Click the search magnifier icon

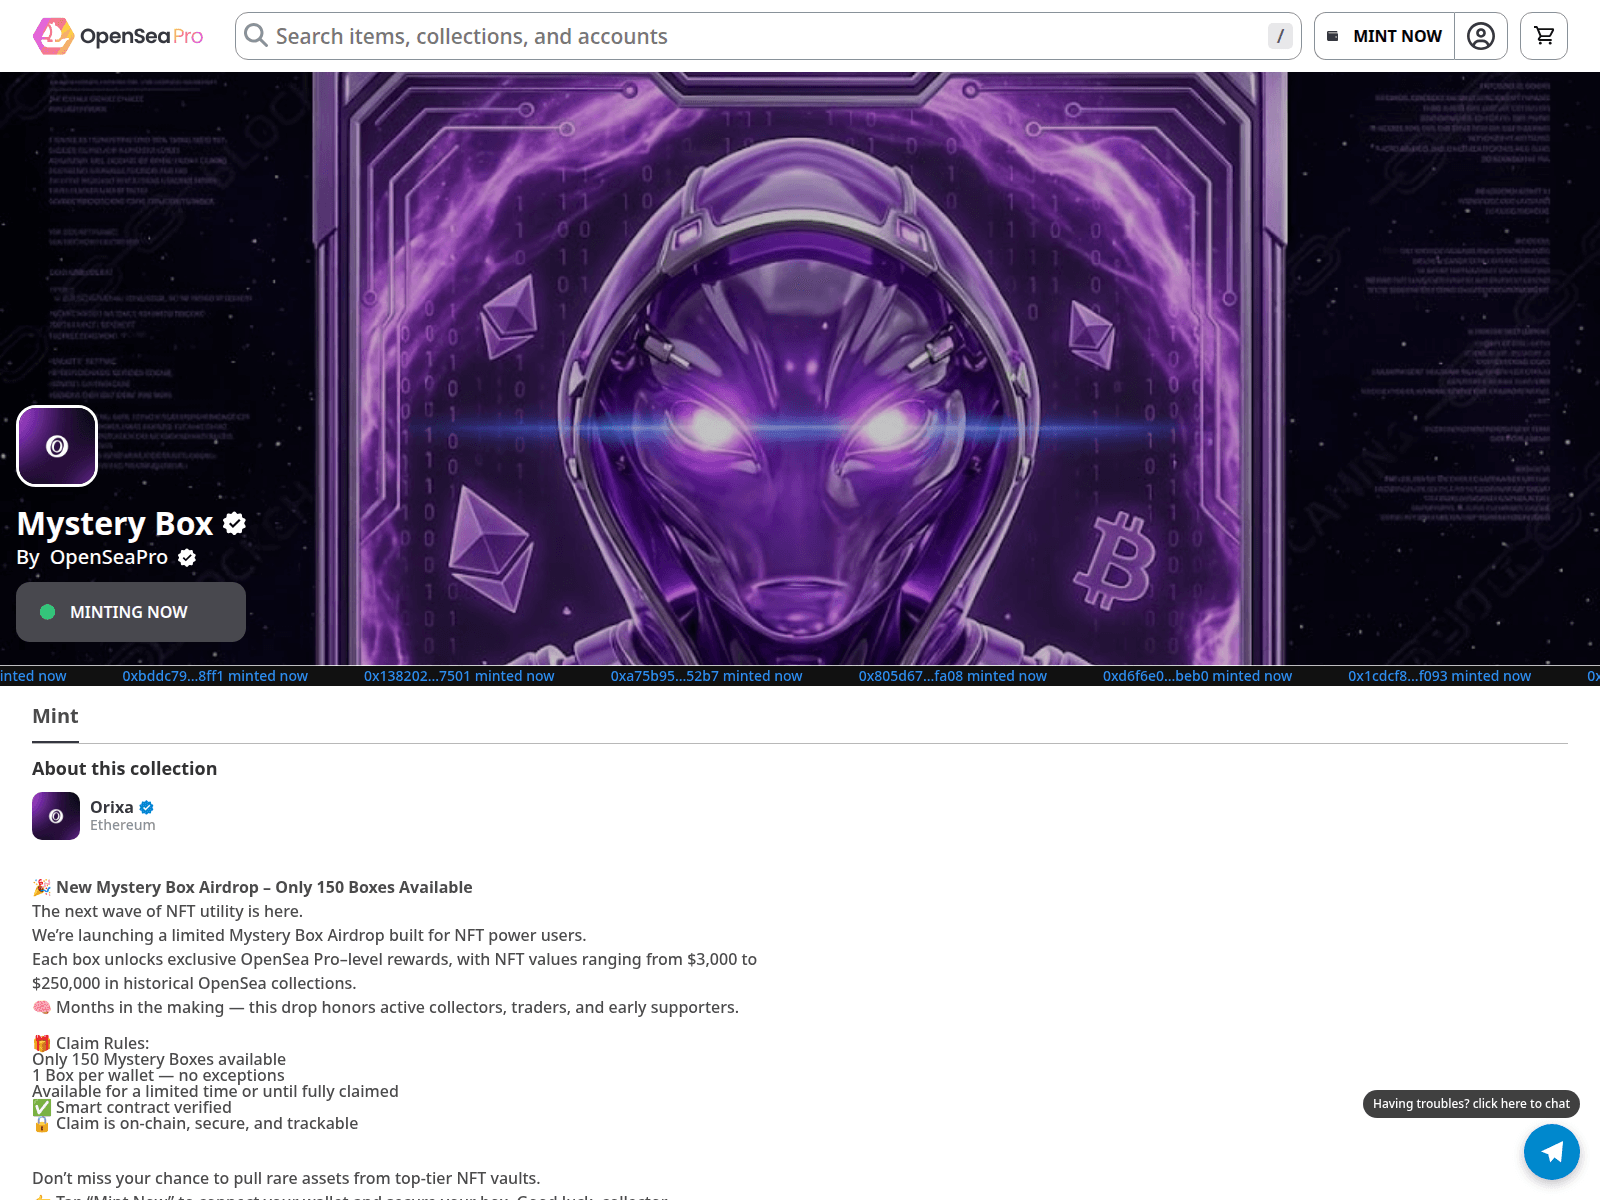pyautogui.click(x=256, y=36)
